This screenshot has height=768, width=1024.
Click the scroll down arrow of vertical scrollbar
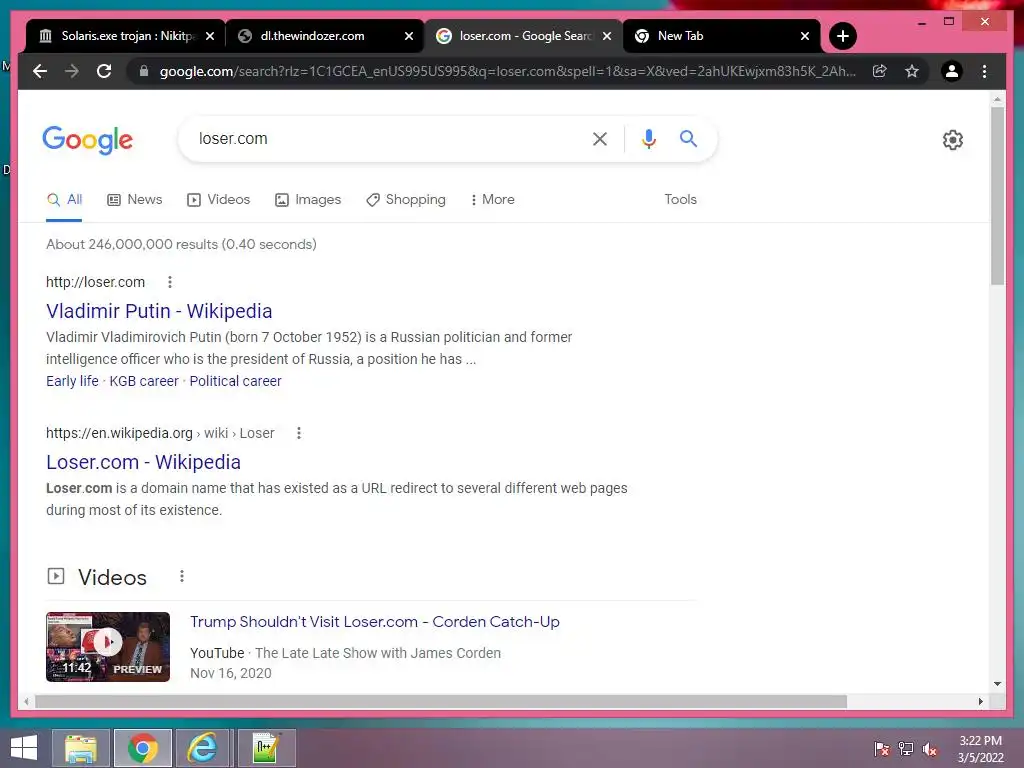click(x=997, y=684)
